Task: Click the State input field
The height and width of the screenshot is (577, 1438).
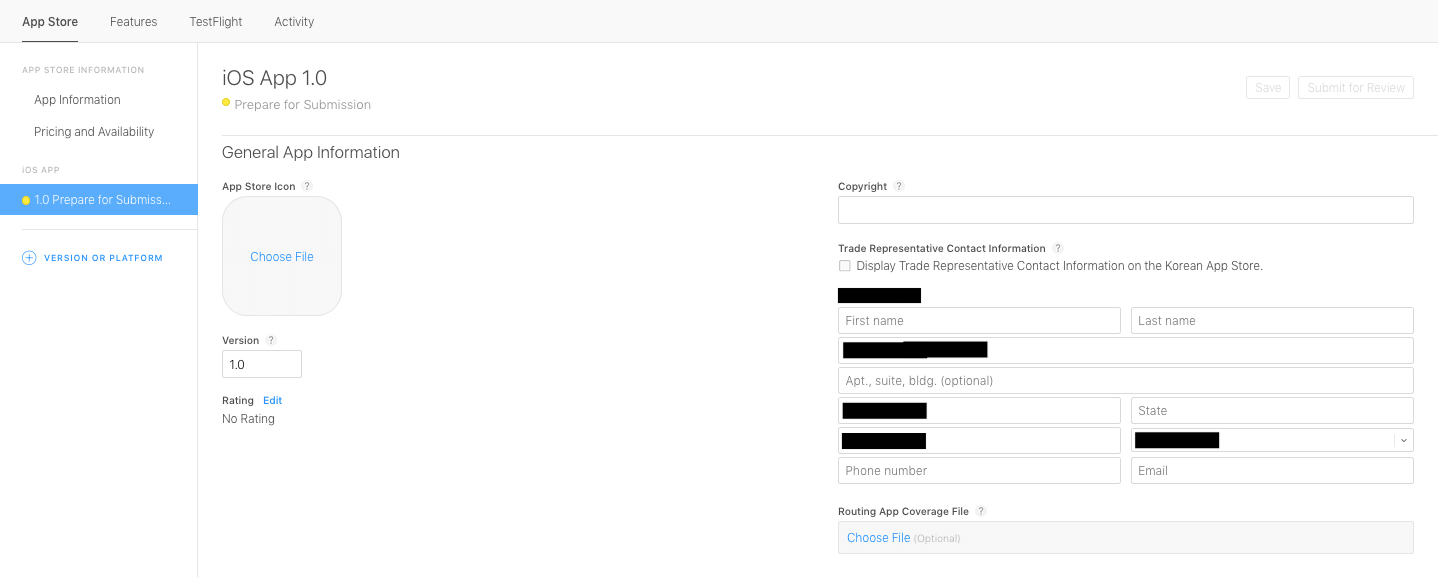Action: click(x=1272, y=410)
